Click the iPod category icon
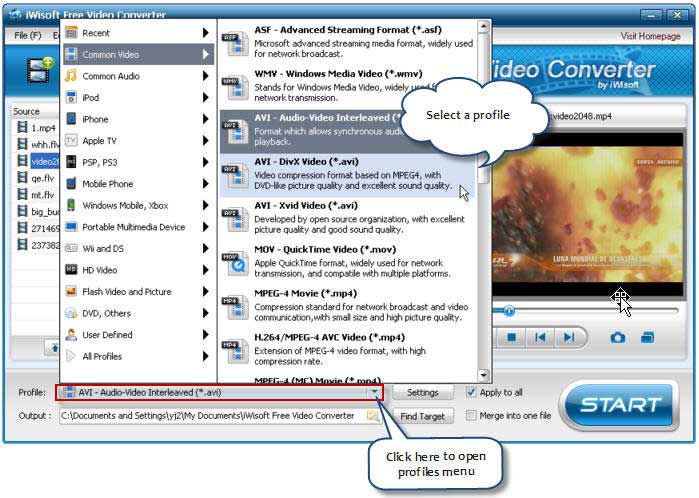The image size is (699, 498). point(71,97)
